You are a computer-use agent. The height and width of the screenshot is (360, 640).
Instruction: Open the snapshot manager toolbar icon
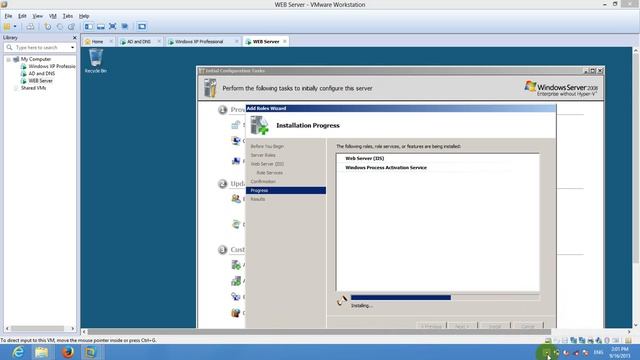click(x=71, y=27)
